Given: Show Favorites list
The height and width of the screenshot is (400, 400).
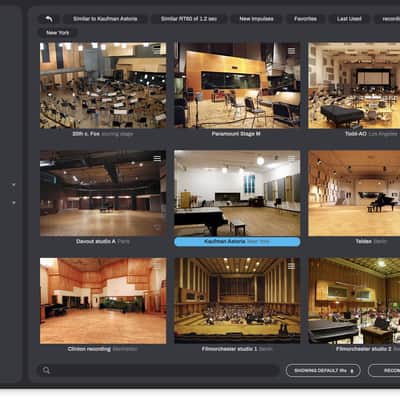Looking at the screenshot, I should tap(305, 19).
